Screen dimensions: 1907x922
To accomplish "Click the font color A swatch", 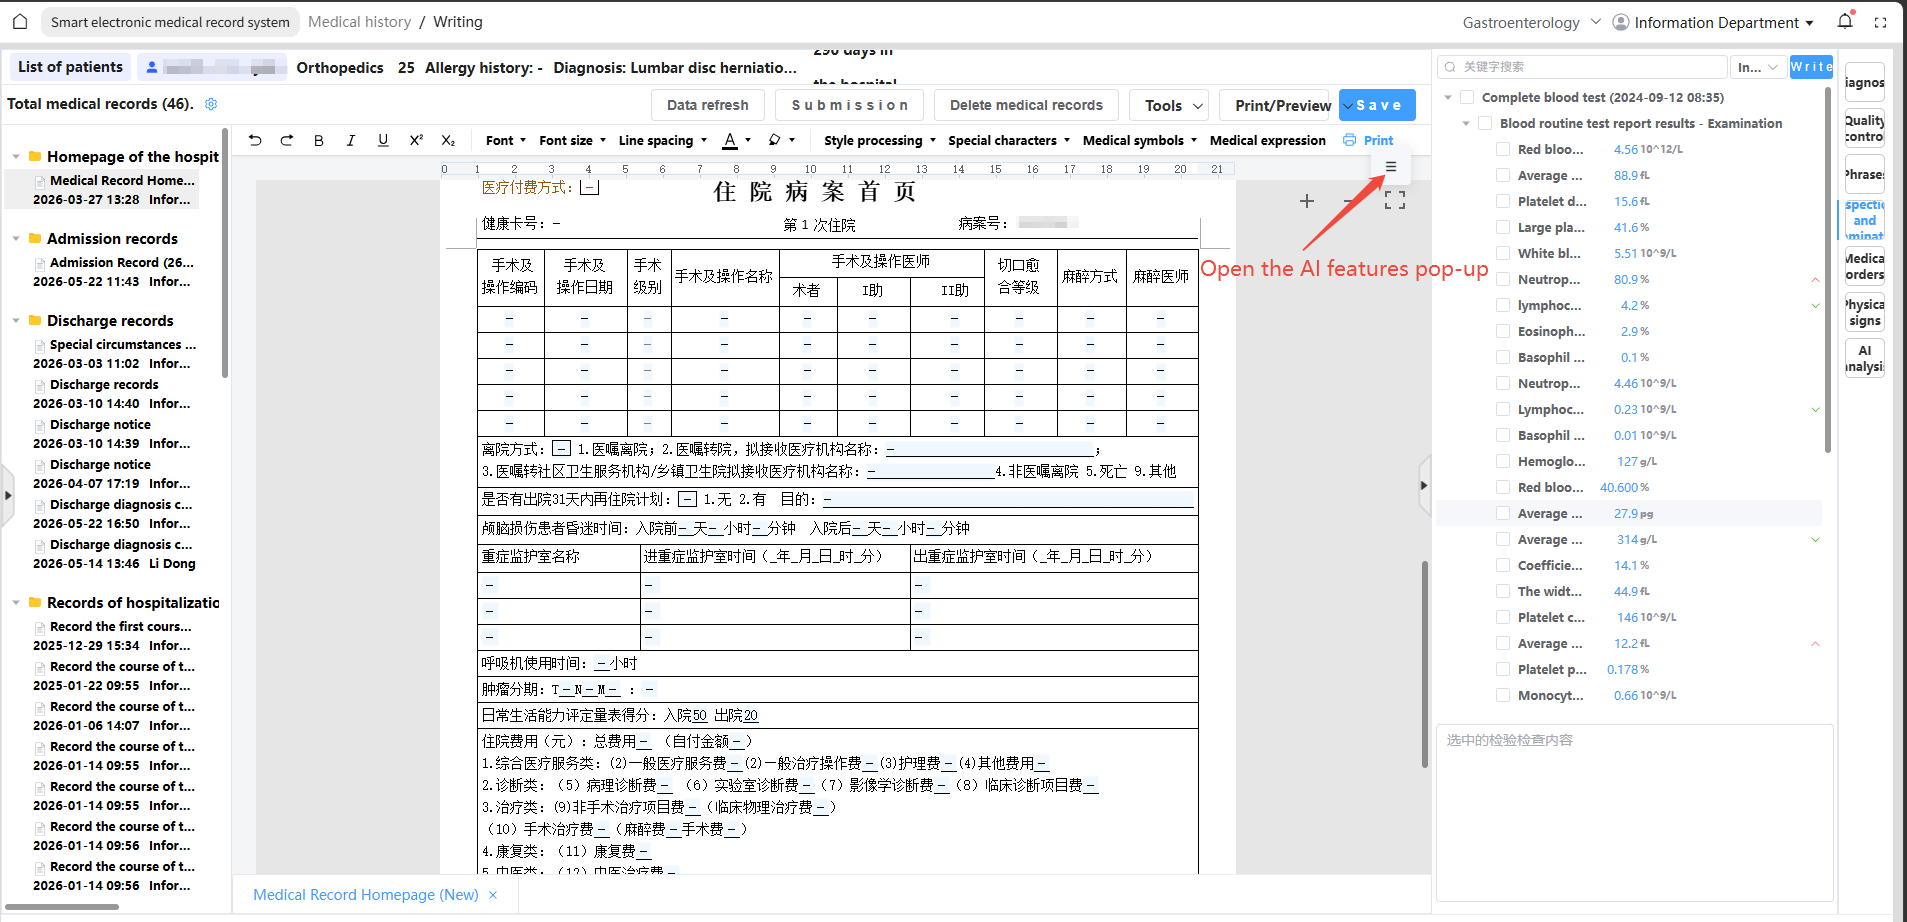I will tap(730, 140).
